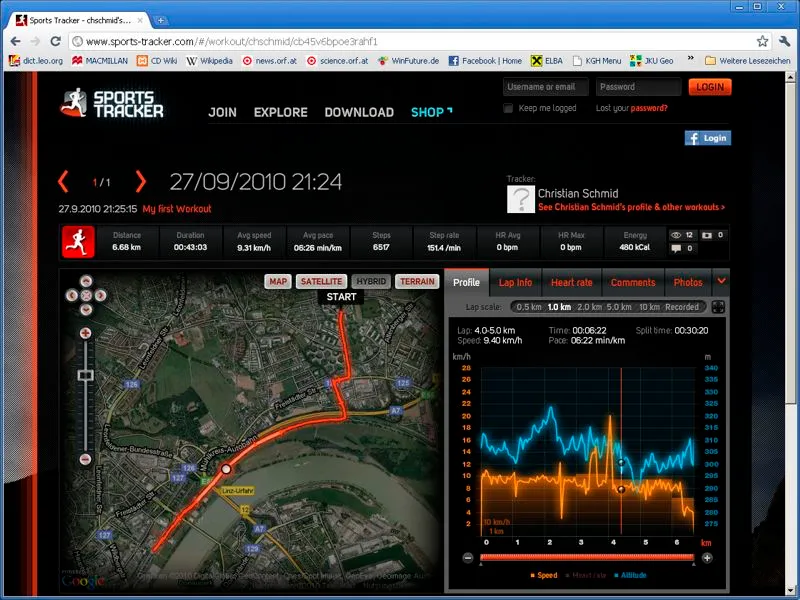Select 10 km lap scale
The width and height of the screenshot is (800, 600).
(x=649, y=307)
